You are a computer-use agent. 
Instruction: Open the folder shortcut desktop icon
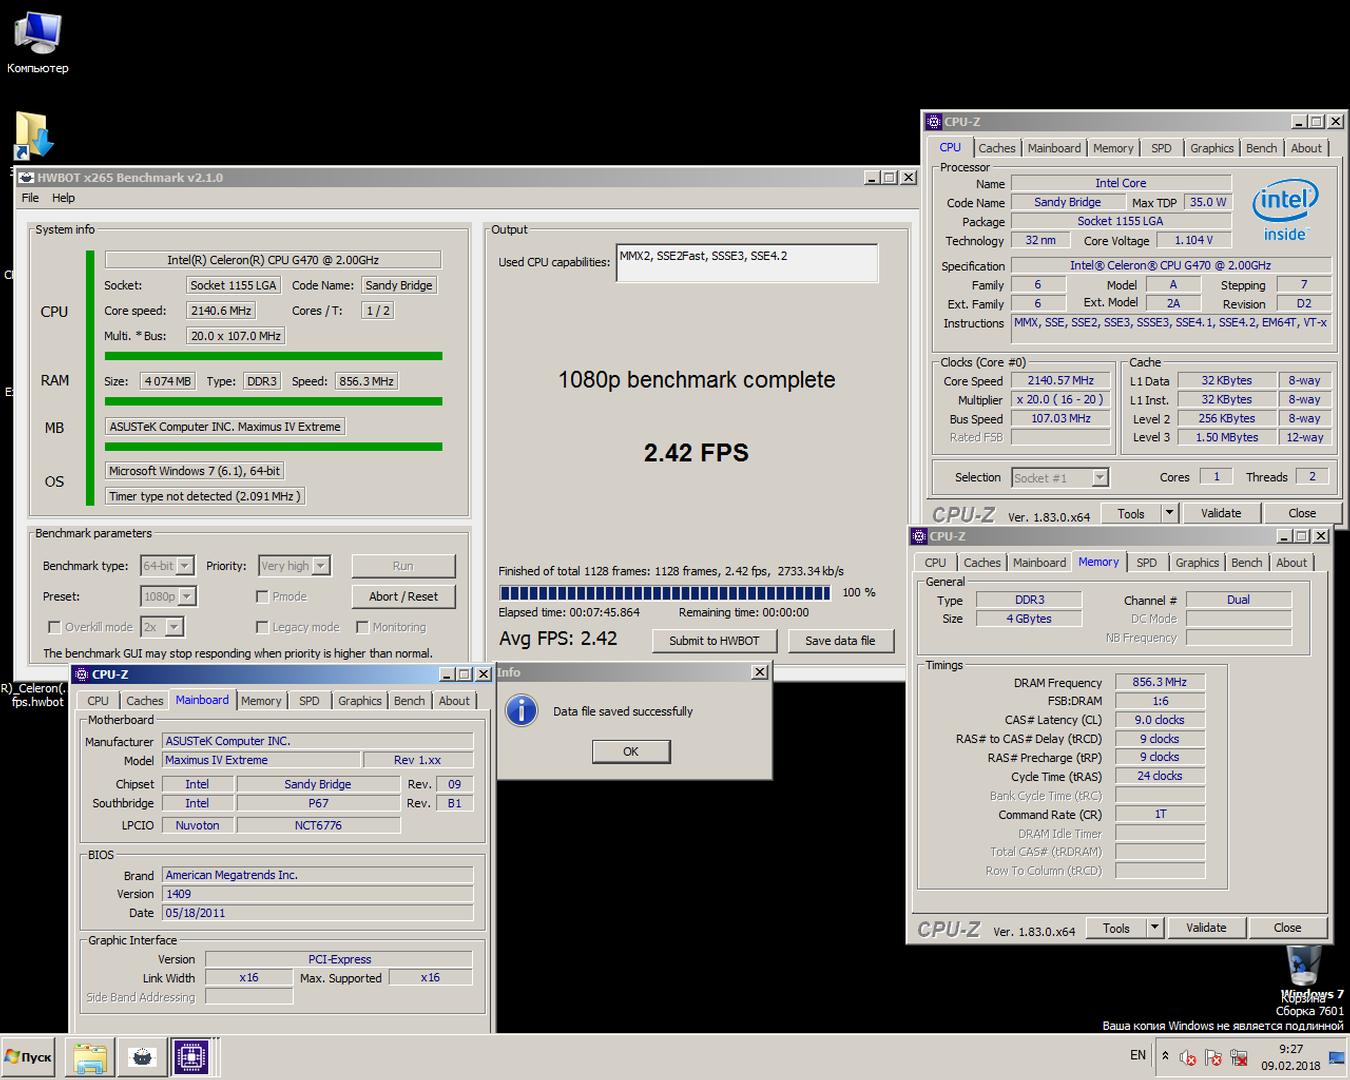[33, 135]
